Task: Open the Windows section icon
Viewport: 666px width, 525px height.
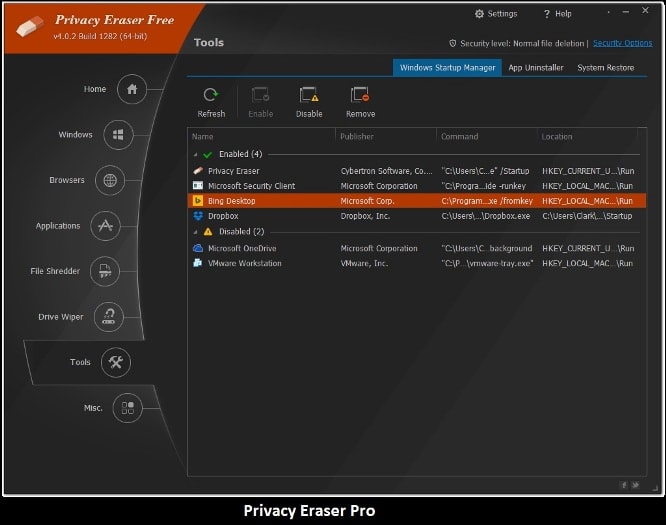Action: pyautogui.click(x=118, y=135)
